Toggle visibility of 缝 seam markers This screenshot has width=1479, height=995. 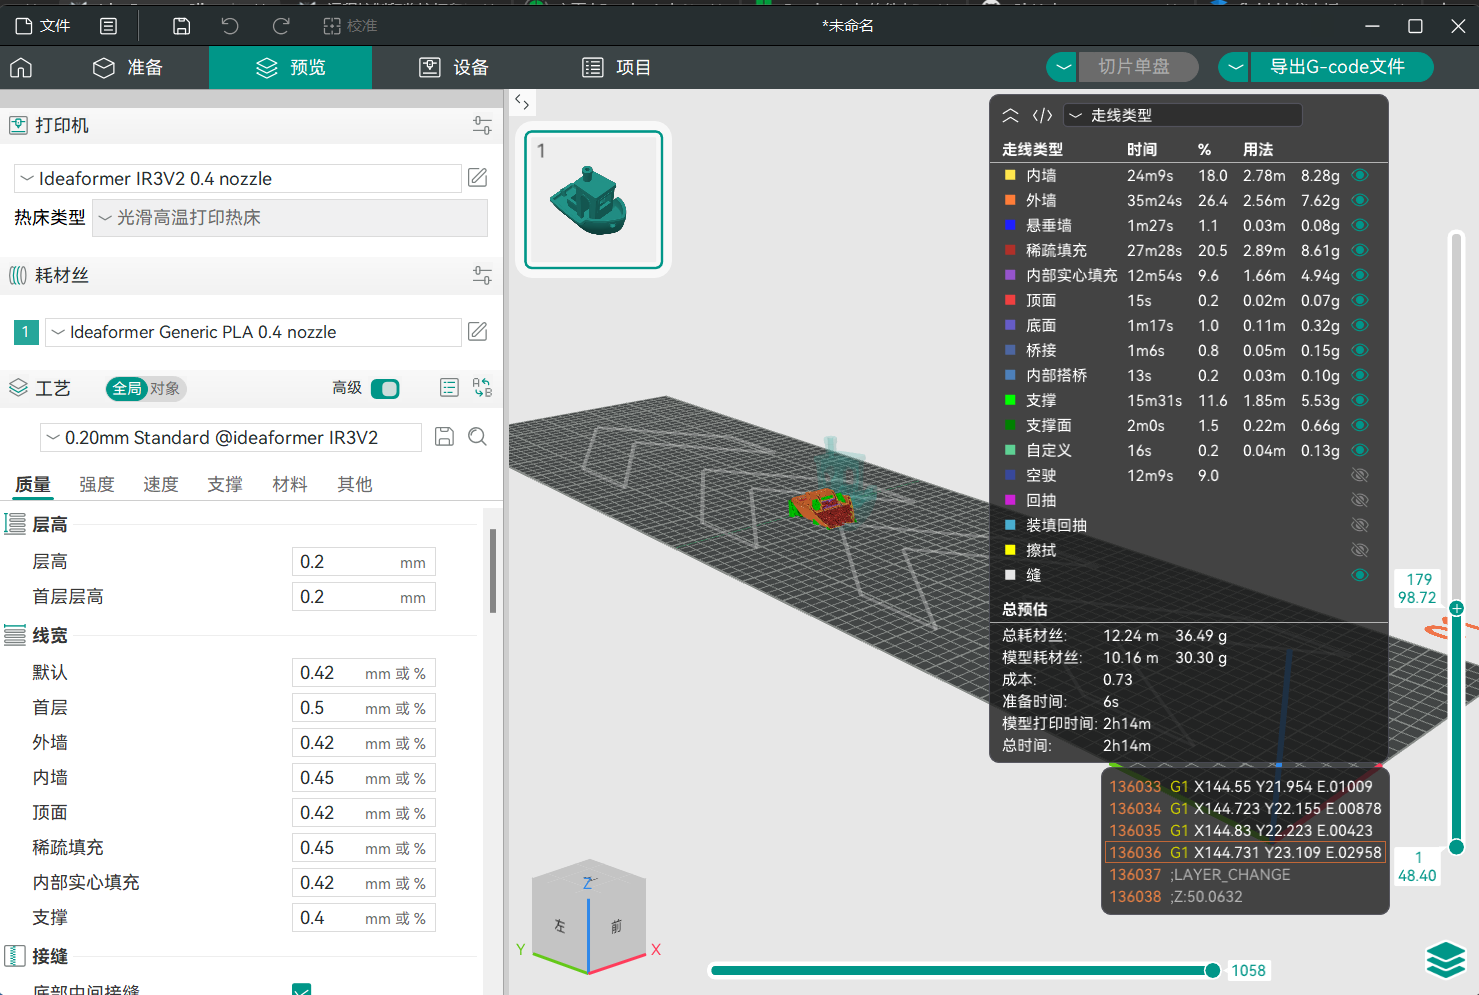[x=1360, y=575]
